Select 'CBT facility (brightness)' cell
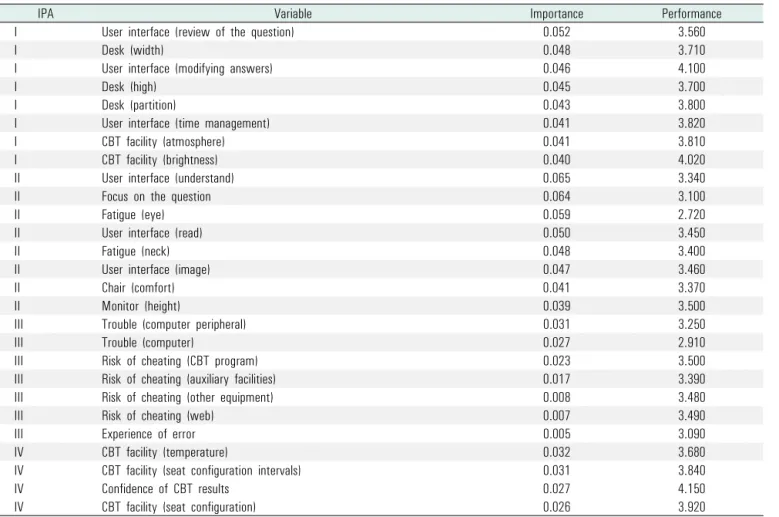This screenshot has height=517, width=779. (159, 160)
